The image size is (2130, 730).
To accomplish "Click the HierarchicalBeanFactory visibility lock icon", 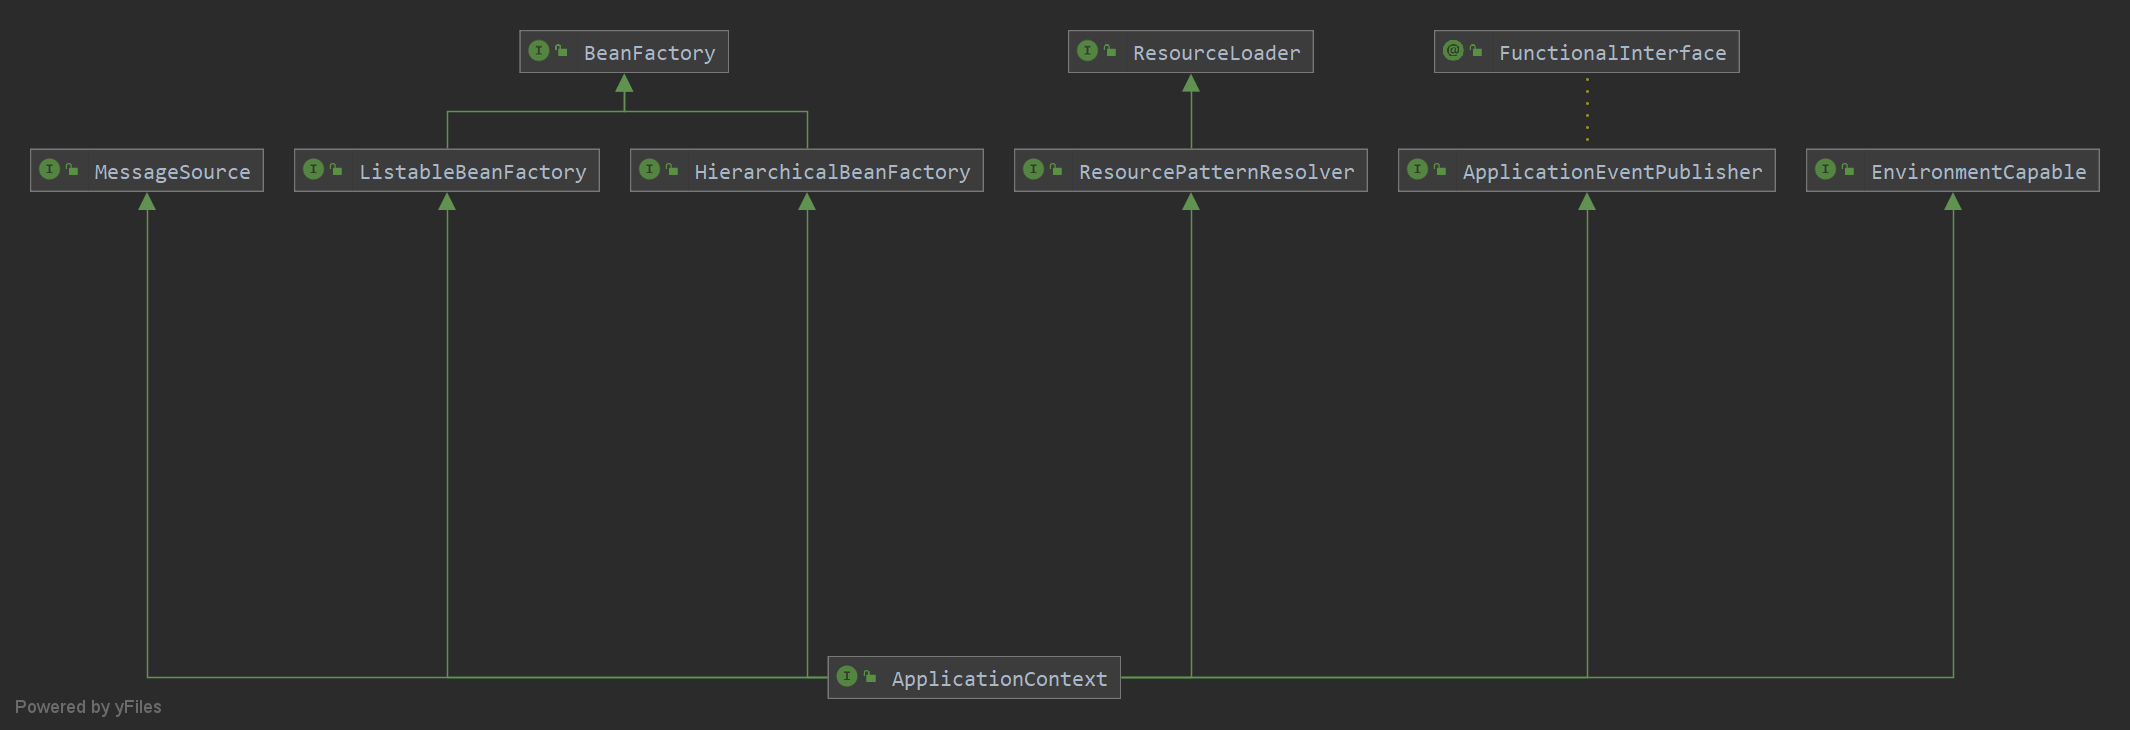I will coord(672,169).
